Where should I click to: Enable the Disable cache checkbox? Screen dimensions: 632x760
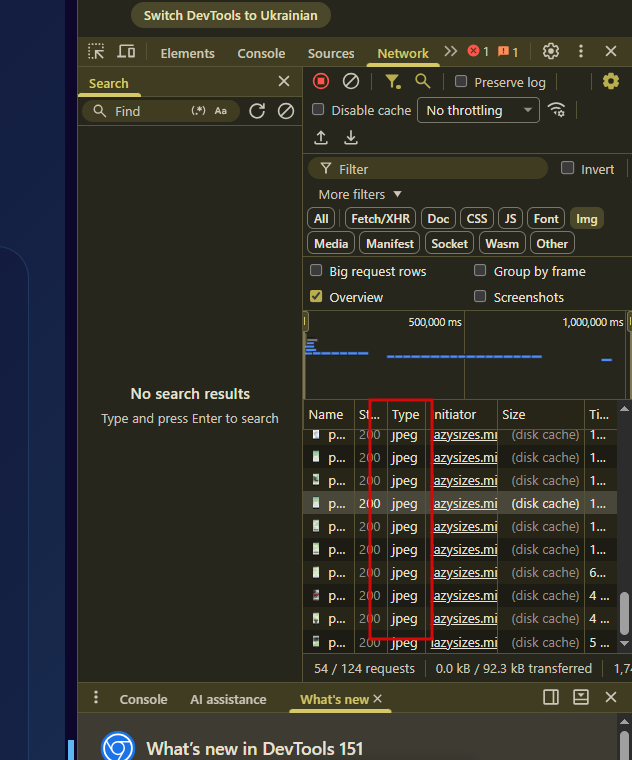tap(318, 110)
